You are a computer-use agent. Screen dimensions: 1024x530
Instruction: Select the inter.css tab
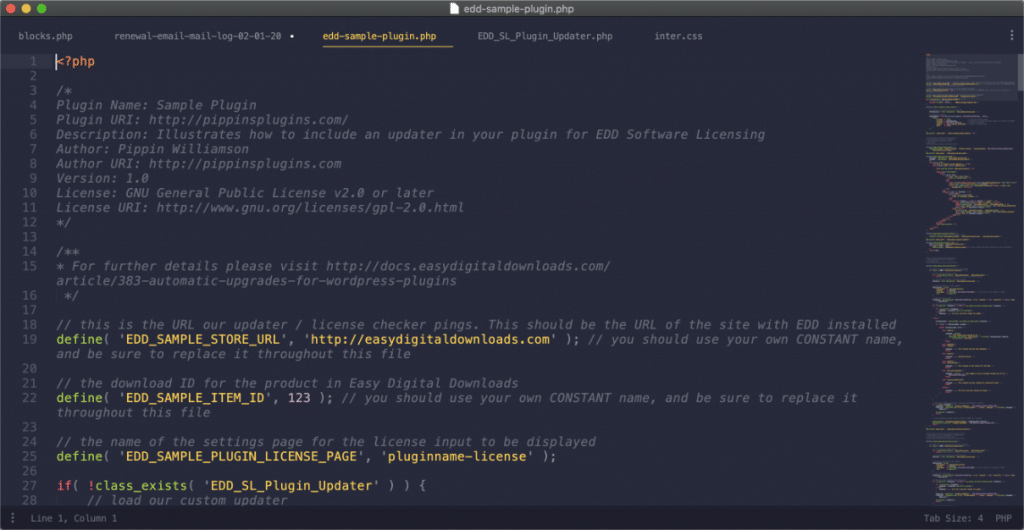[x=678, y=37]
